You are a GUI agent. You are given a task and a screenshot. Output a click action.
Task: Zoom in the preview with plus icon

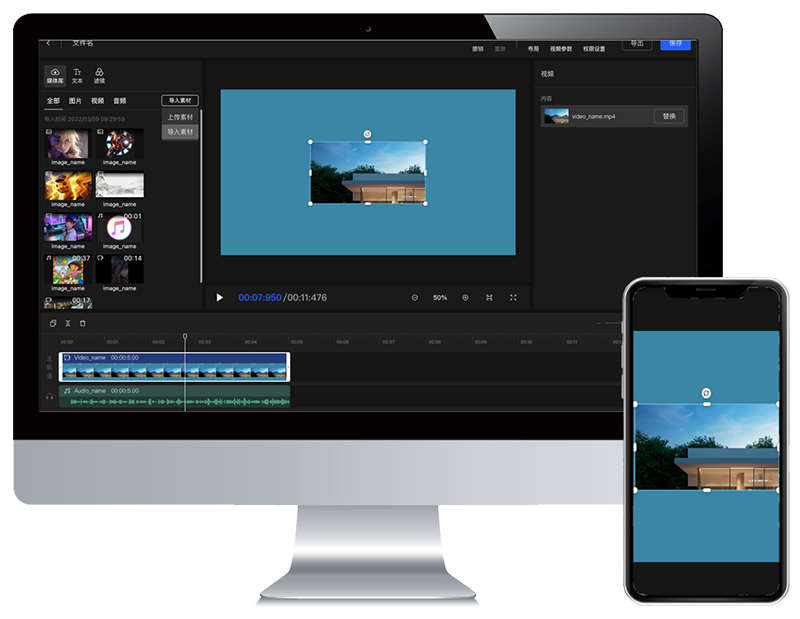465,298
